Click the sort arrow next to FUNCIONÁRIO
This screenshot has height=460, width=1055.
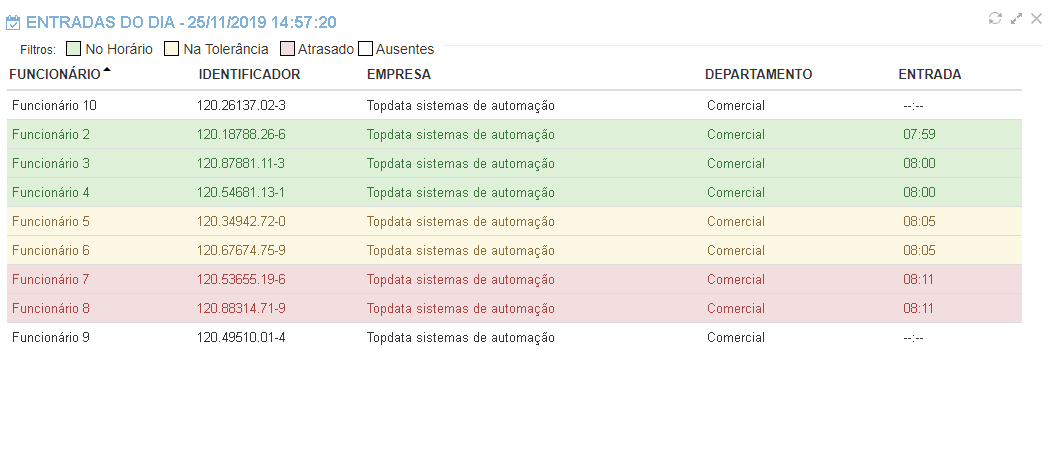[107, 70]
